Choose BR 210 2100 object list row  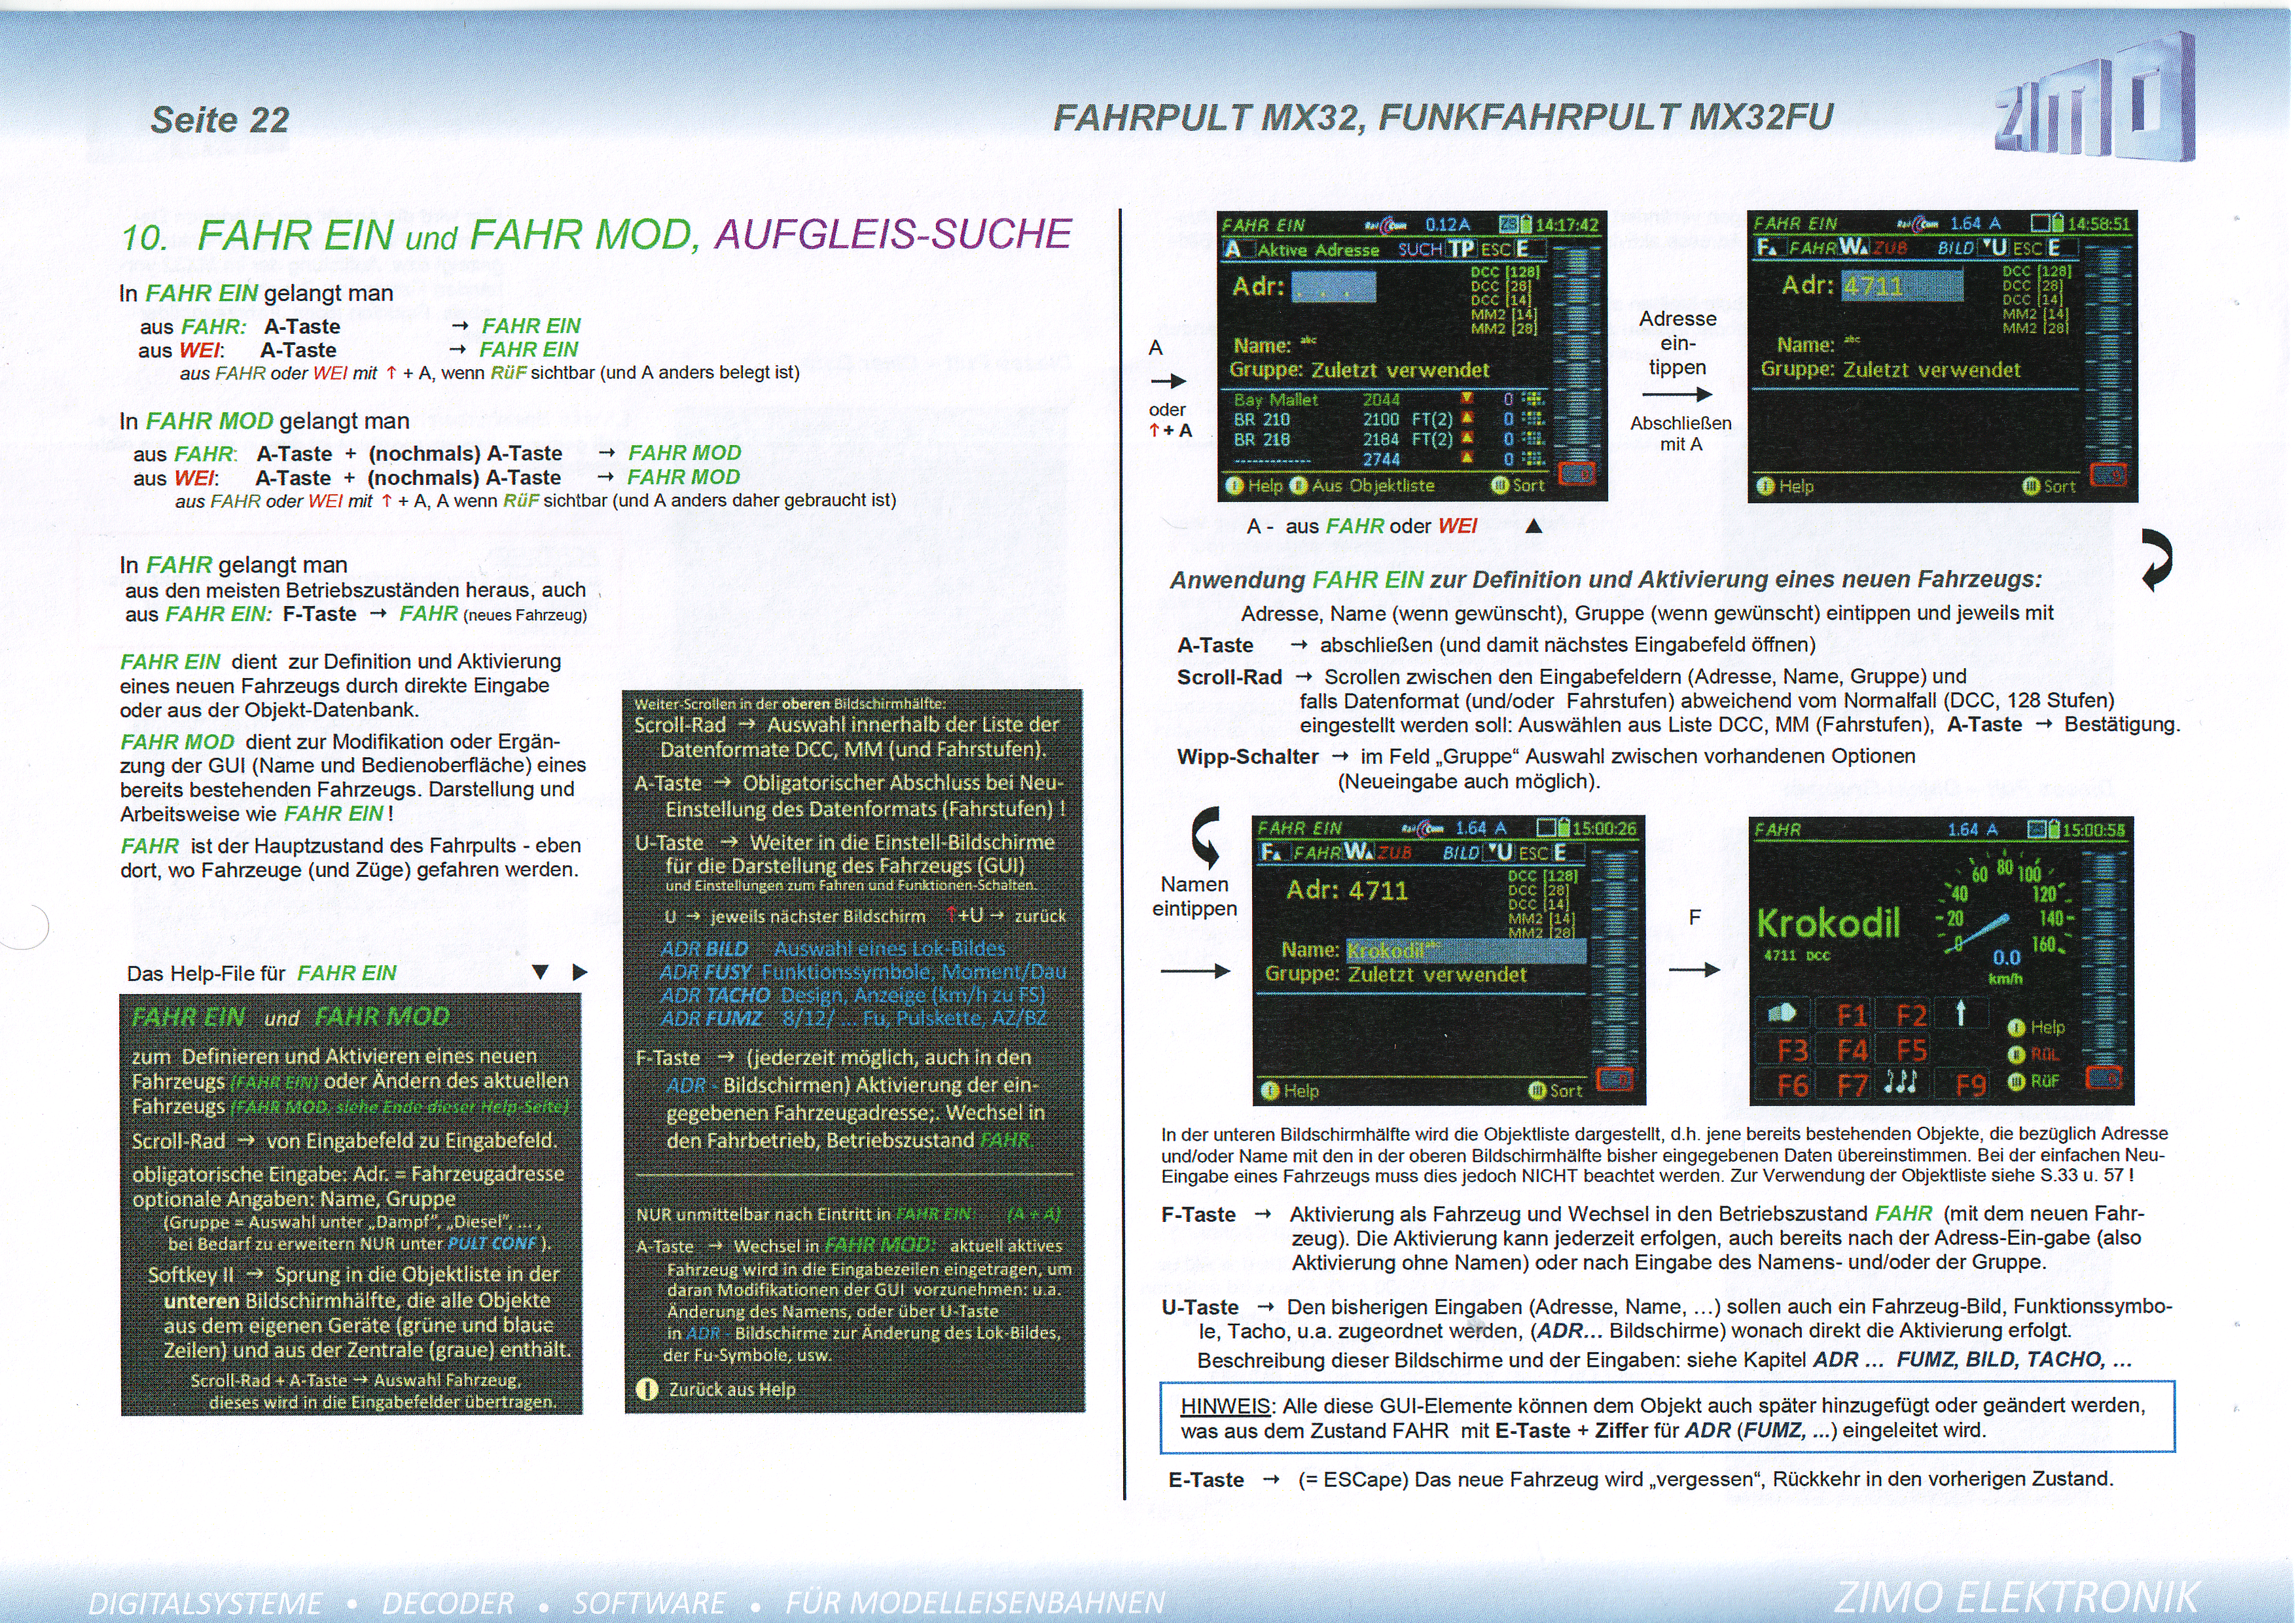[x=1388, y=419]
